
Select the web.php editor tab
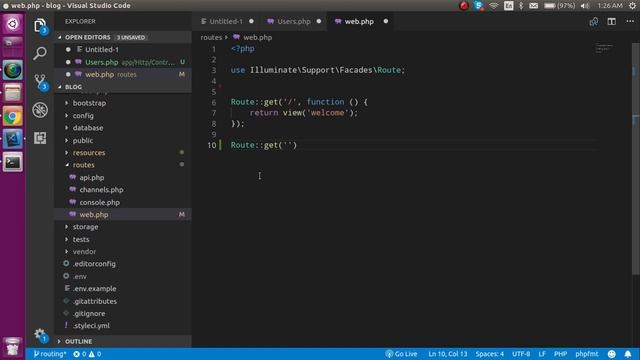tap(359, 21)
